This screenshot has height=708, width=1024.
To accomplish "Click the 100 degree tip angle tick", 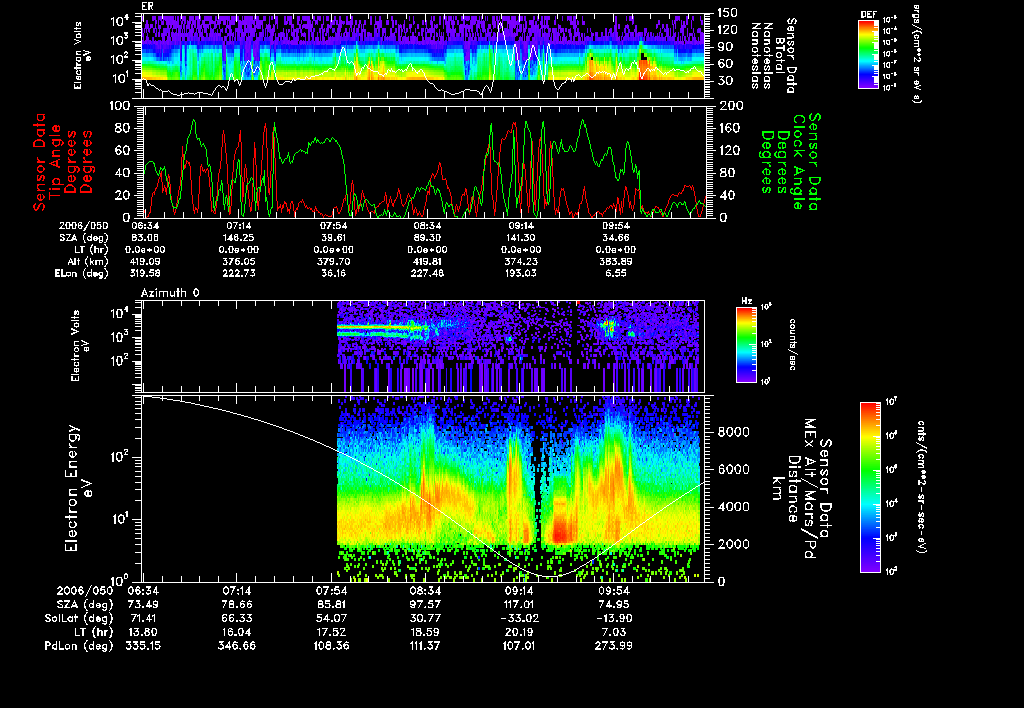I will 122,106.
